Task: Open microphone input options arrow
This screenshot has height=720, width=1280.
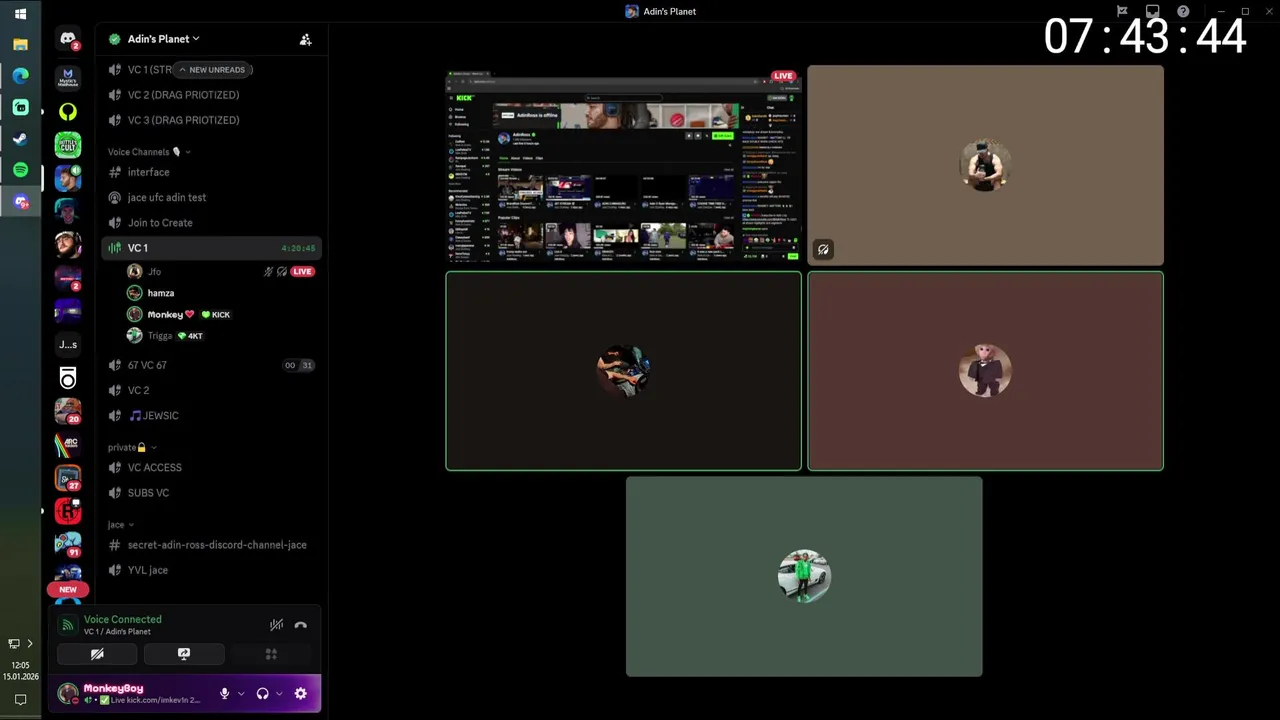Action: tap(241, 693)
